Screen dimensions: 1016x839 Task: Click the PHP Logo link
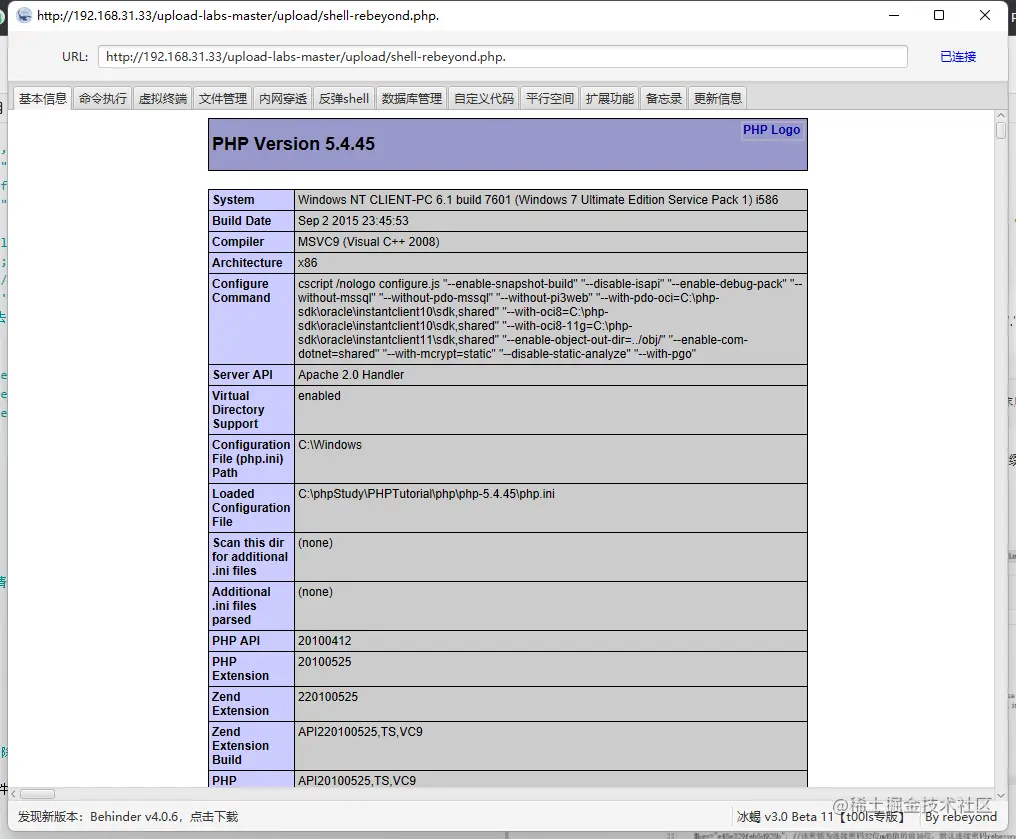point(771,130)
